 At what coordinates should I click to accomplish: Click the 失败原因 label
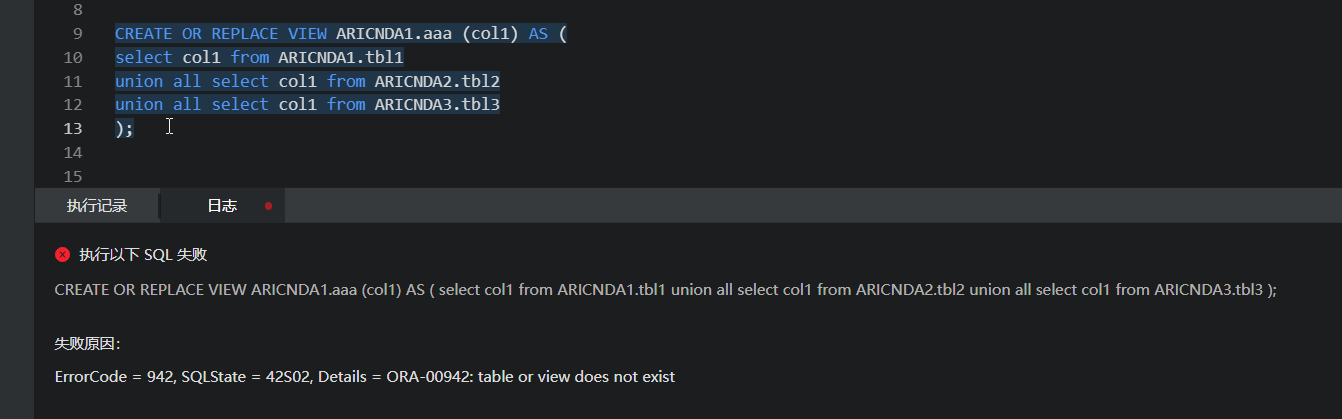[x=87, y=344]
